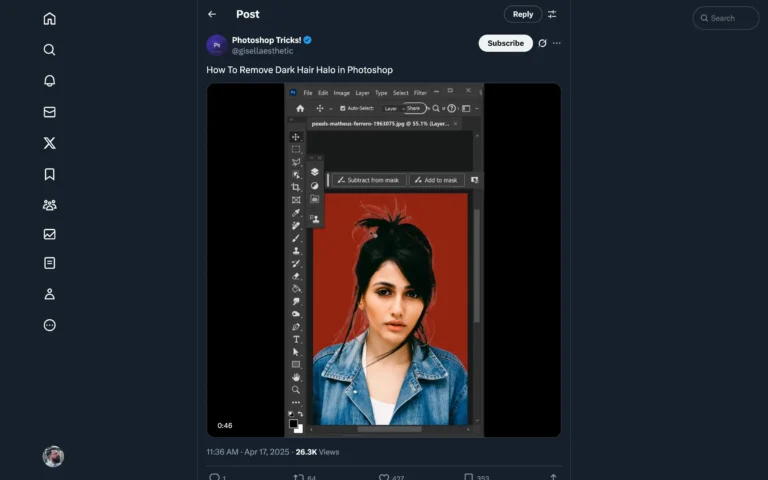The height and width of the screenshot is (480, 768).
Task: Click the foreground black color swatch
Action: click(x=293, y=424)
